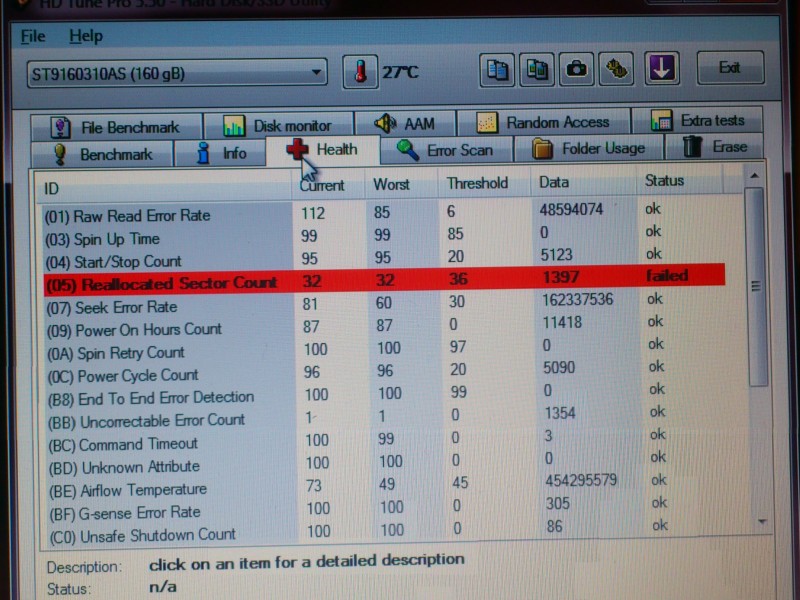Image resolution: width=800 pixels, height=600 pixels.
Task: Click the thermometer temperature icon
Action: 360,72
